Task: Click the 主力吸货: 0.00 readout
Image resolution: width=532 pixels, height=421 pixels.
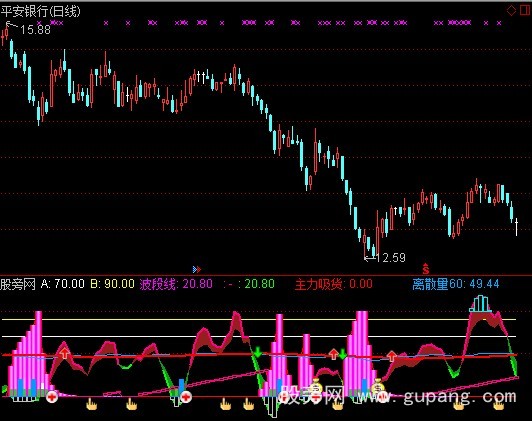Action: pyautogui.click(x=334, y=284)
